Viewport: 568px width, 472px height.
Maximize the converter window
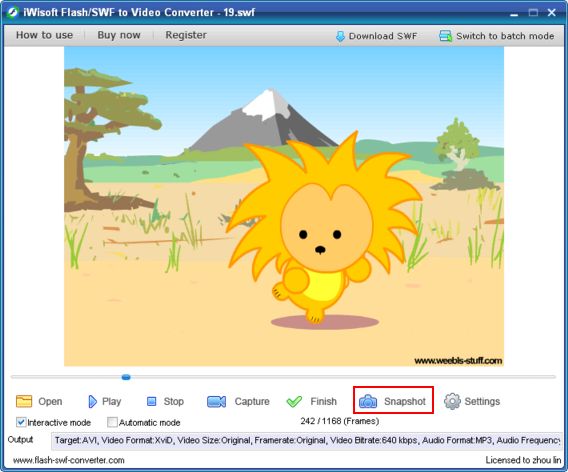point(533,13)
